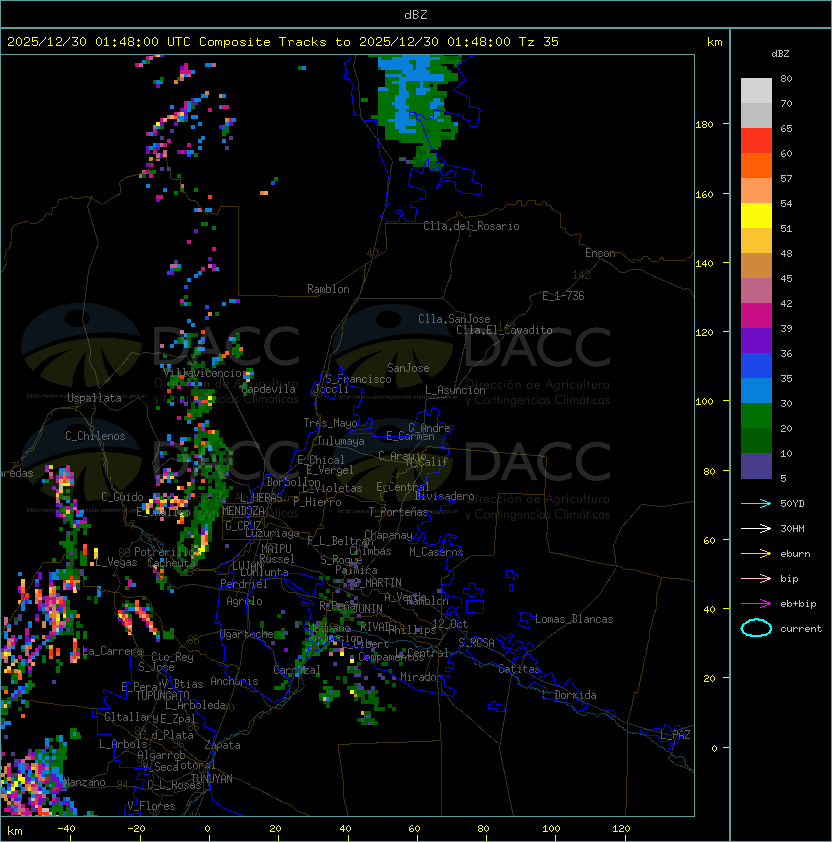Click the Catitas place label
Viewport: 832px width, 842px height.
[x=519, y=669]
